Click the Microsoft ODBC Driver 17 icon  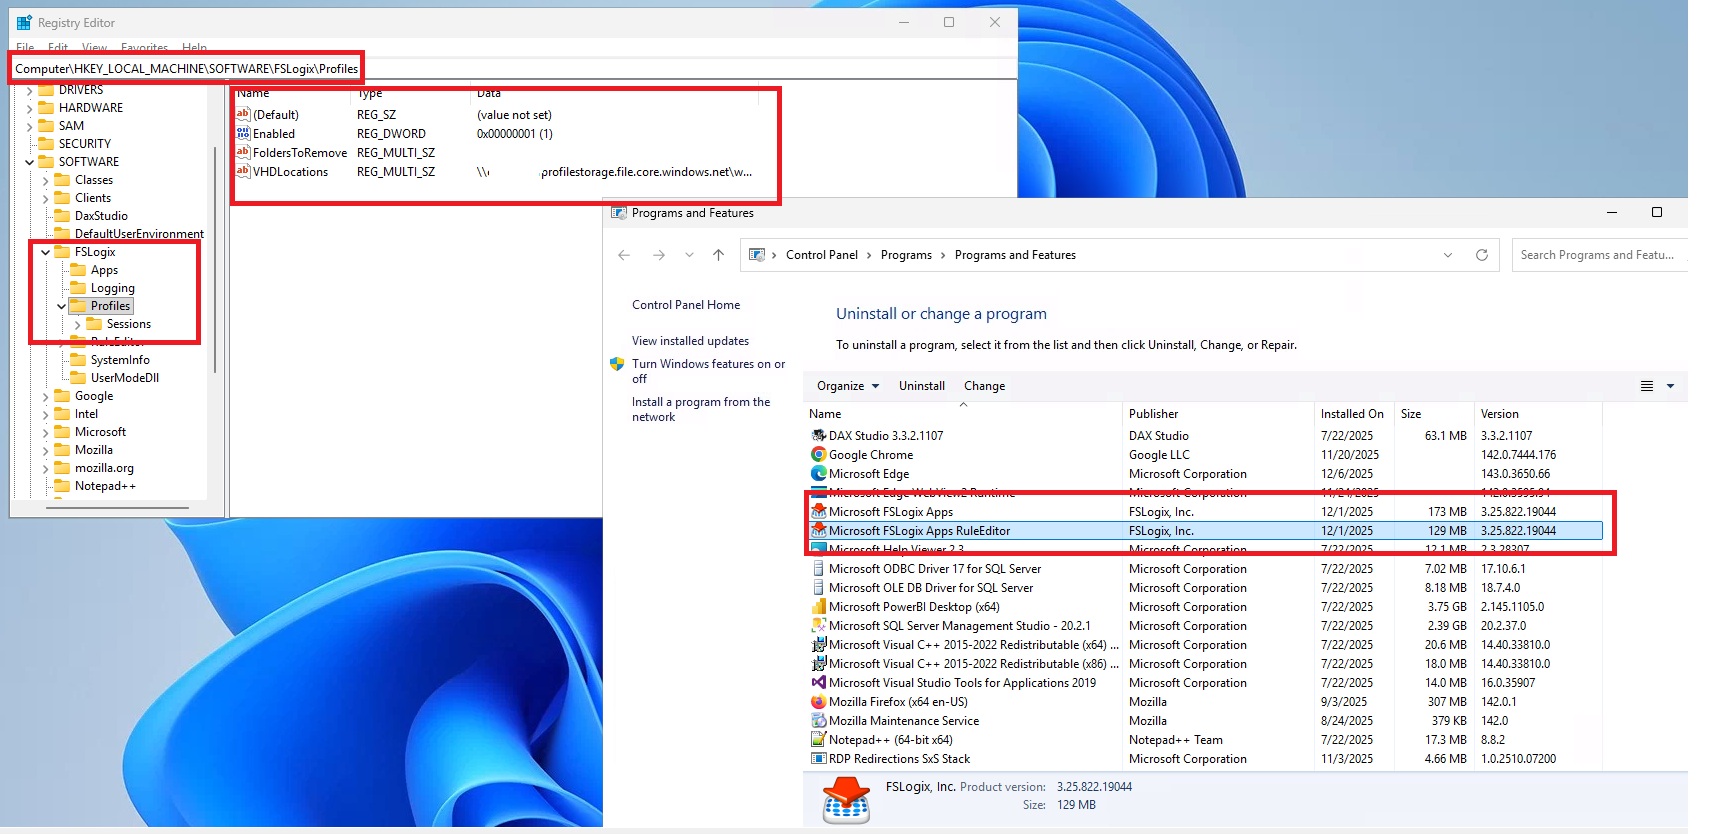(x=818, y=569)
